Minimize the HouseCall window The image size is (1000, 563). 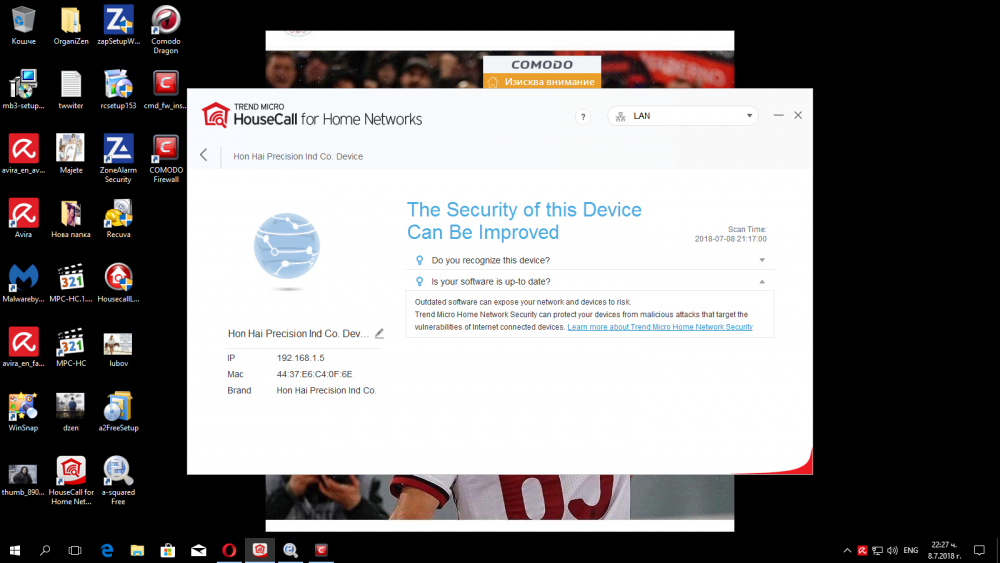(x=778, y=115)
